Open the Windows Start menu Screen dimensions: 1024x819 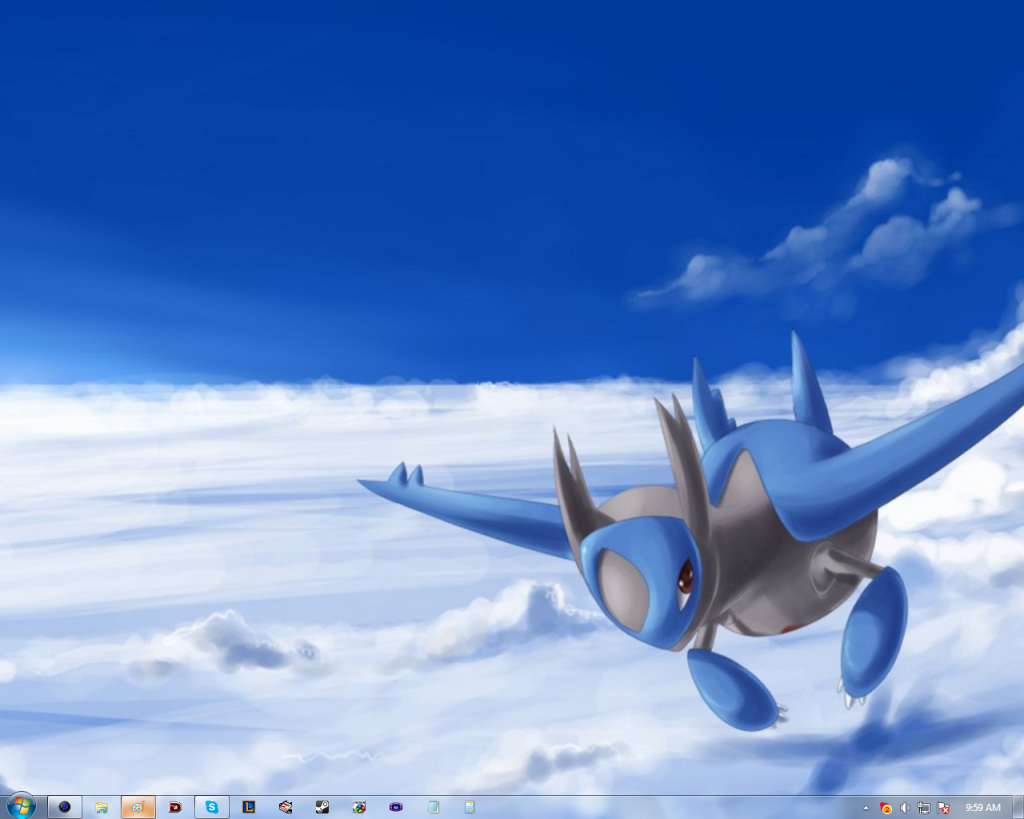pos(20,806)
